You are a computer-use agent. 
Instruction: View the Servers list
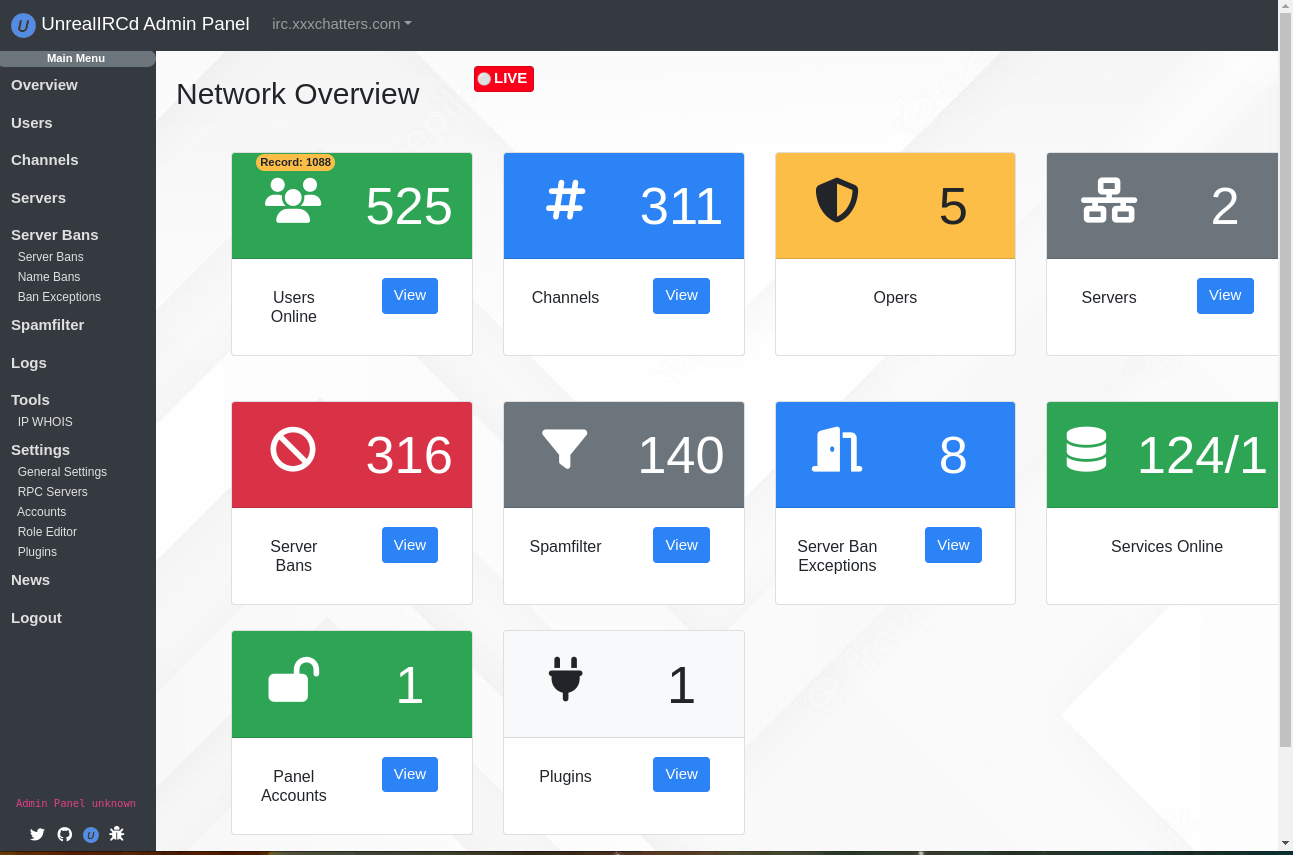coord(1225,295)
